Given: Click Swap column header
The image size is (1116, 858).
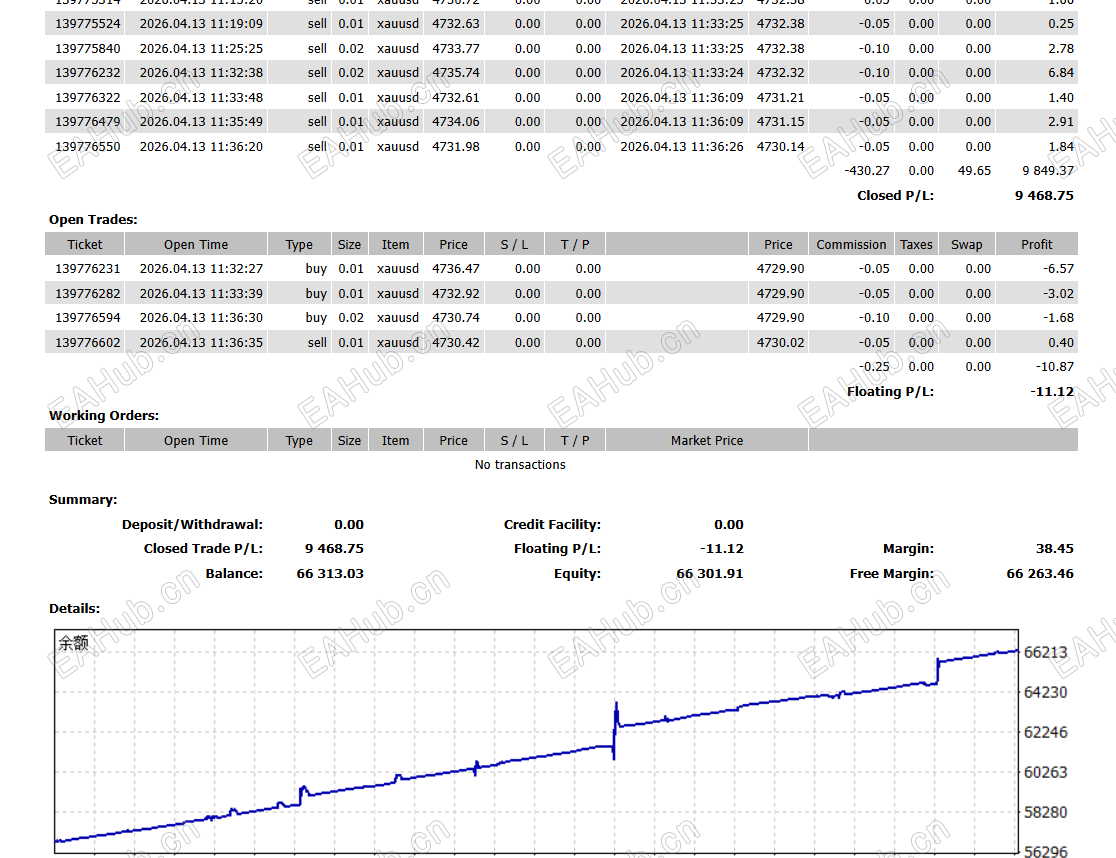Looking at the screenshot, I should 967,245.
